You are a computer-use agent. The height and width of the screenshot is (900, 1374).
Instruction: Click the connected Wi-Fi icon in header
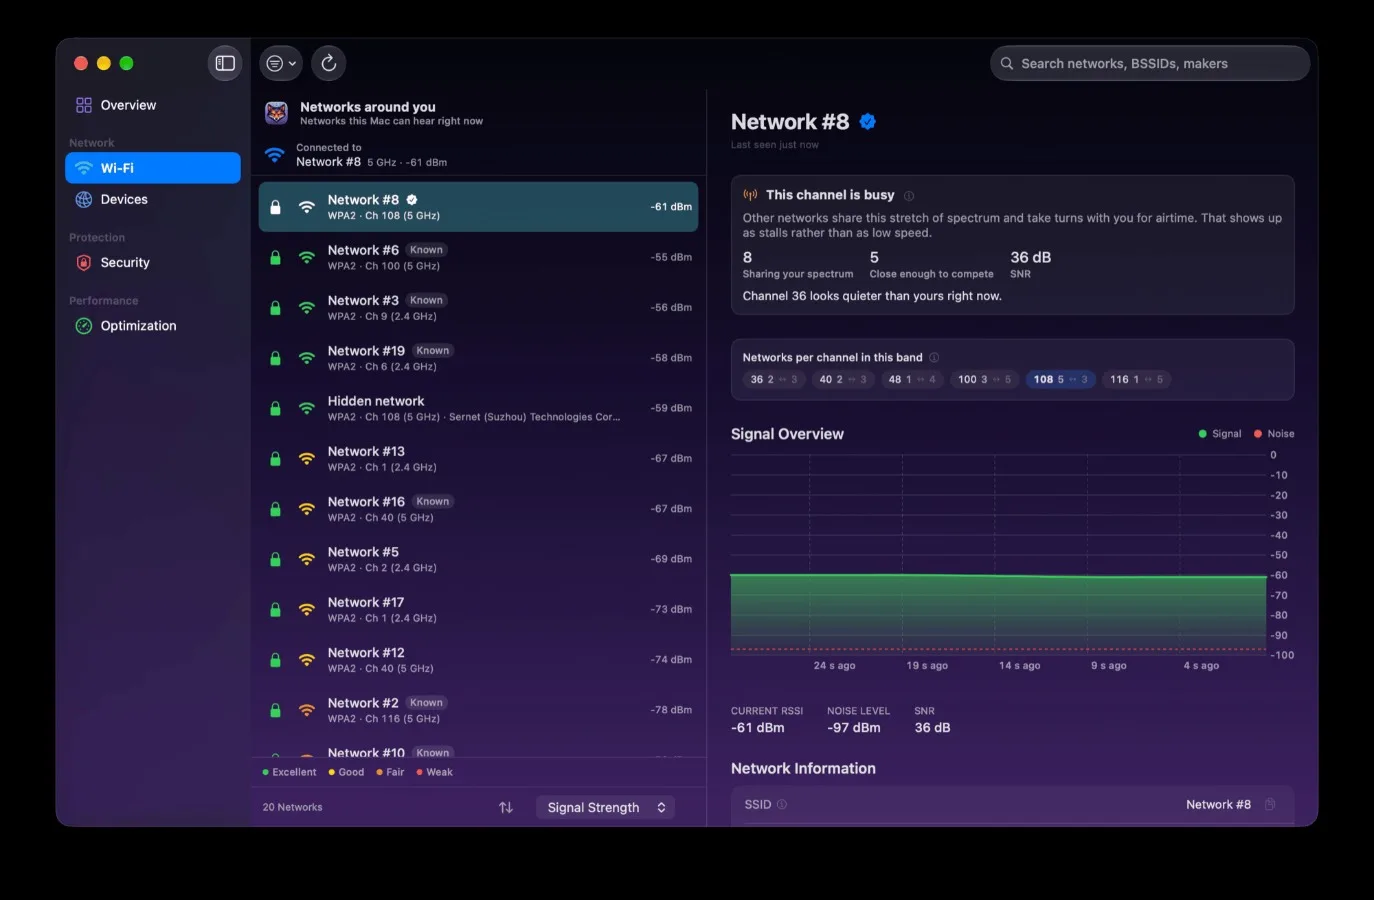pyautogui.click(x=274, y=155)
